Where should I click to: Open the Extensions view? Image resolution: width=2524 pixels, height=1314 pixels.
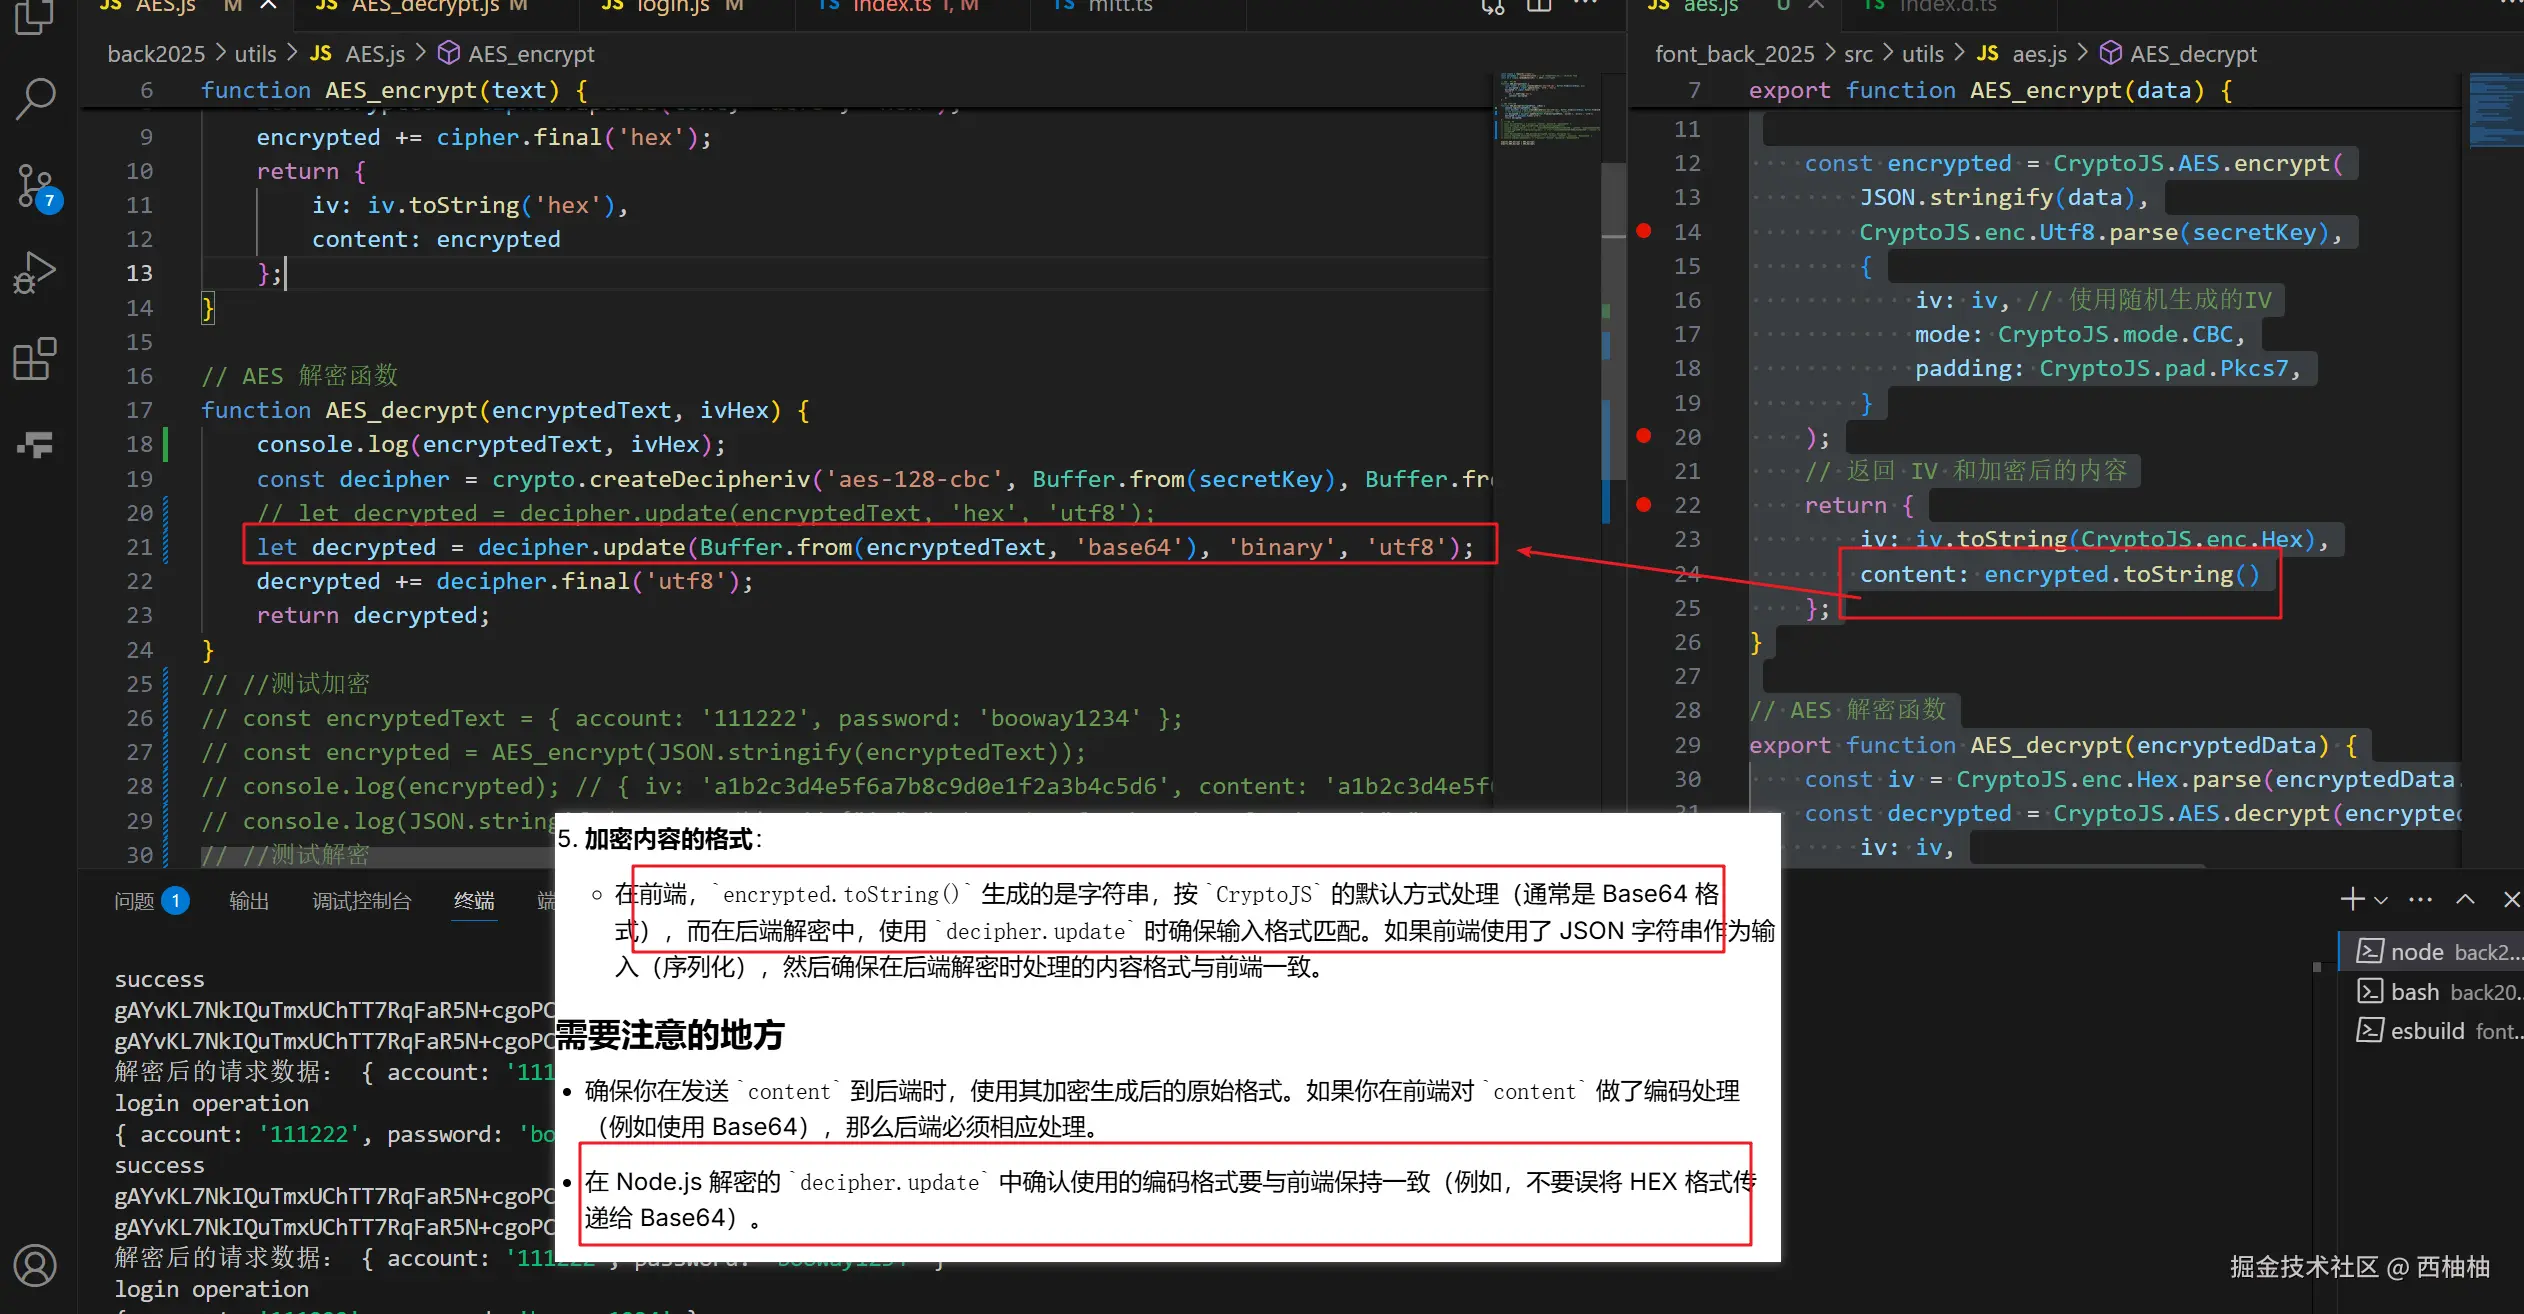click(x=36, y=358)
